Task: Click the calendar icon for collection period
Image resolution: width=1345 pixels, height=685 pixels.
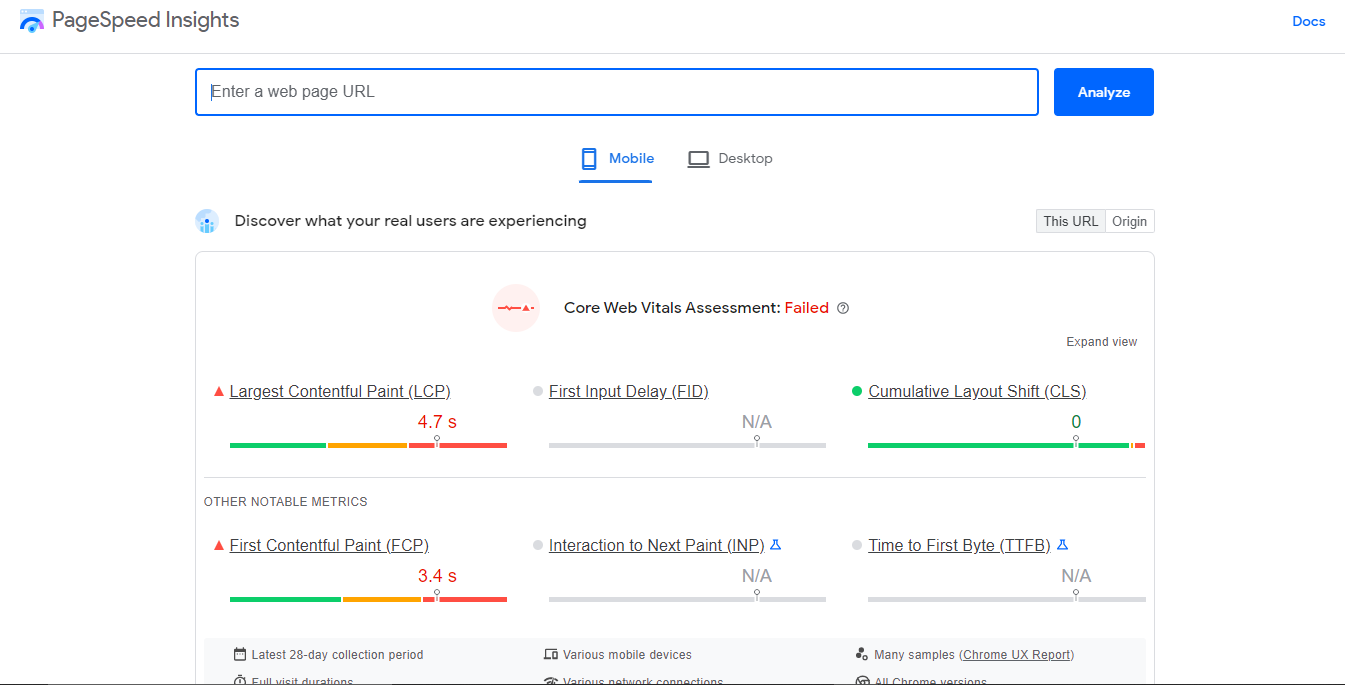Action: (240, 655)
